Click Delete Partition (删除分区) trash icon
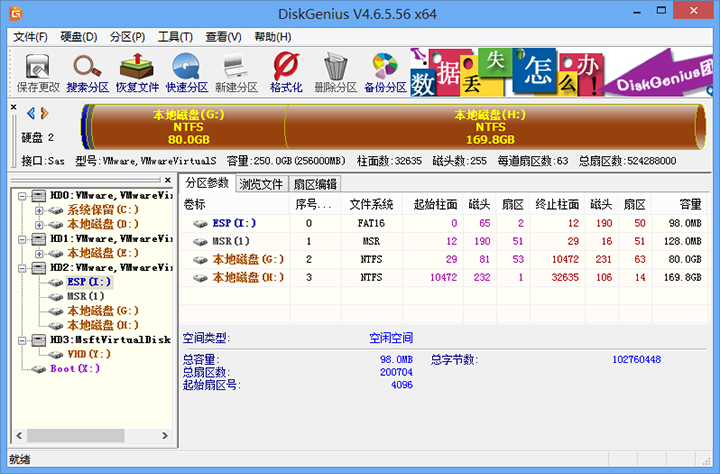Image resolution: width=720 pixels, height=474 pixels. 335,73
